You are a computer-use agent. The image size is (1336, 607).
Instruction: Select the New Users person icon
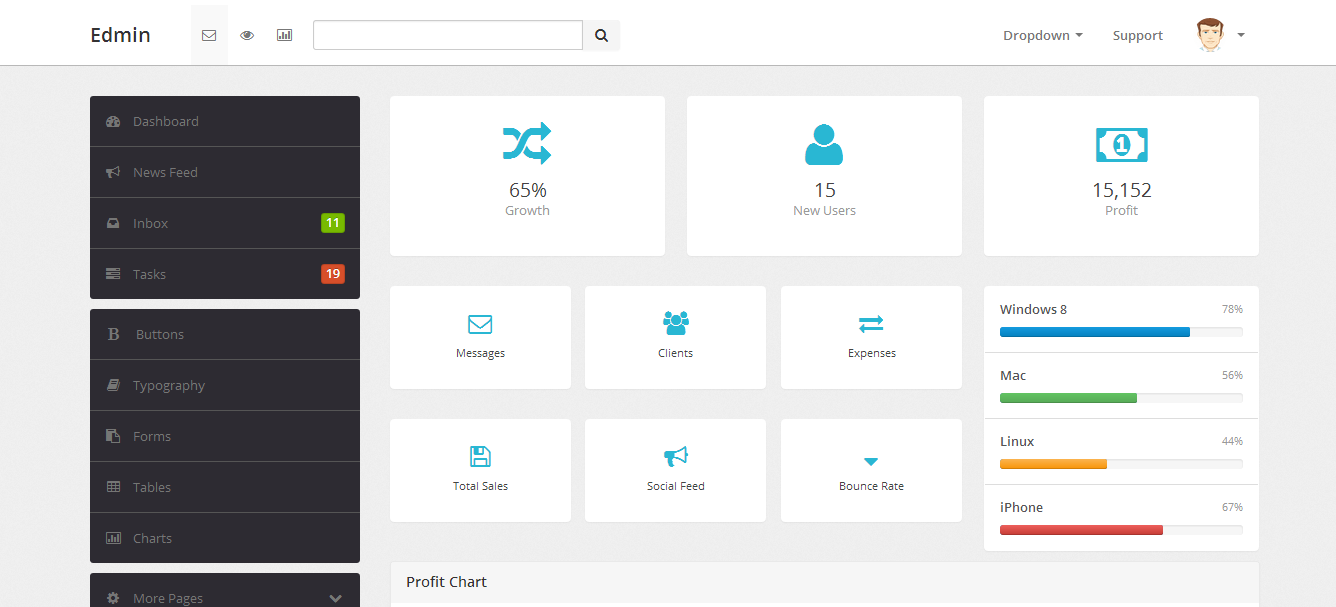pyautogui.click(x=824, y=145)
